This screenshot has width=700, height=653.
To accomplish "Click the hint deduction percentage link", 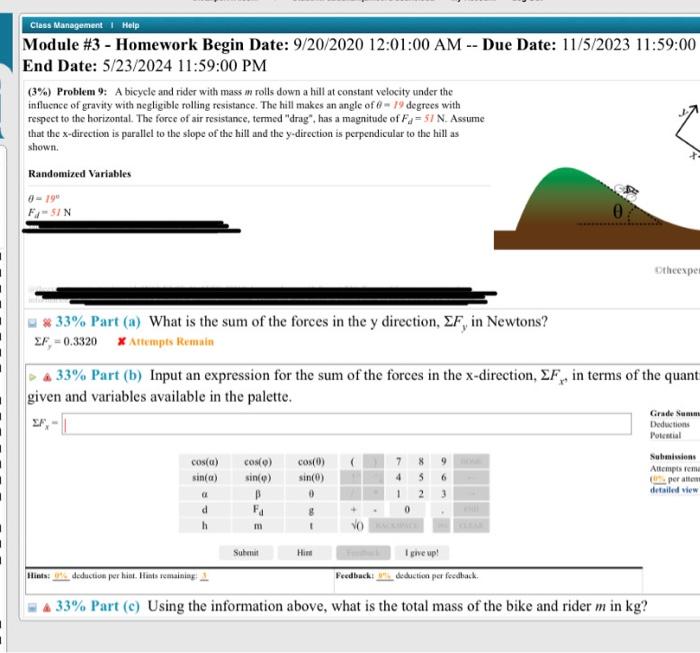I will (x=61, y=576).
